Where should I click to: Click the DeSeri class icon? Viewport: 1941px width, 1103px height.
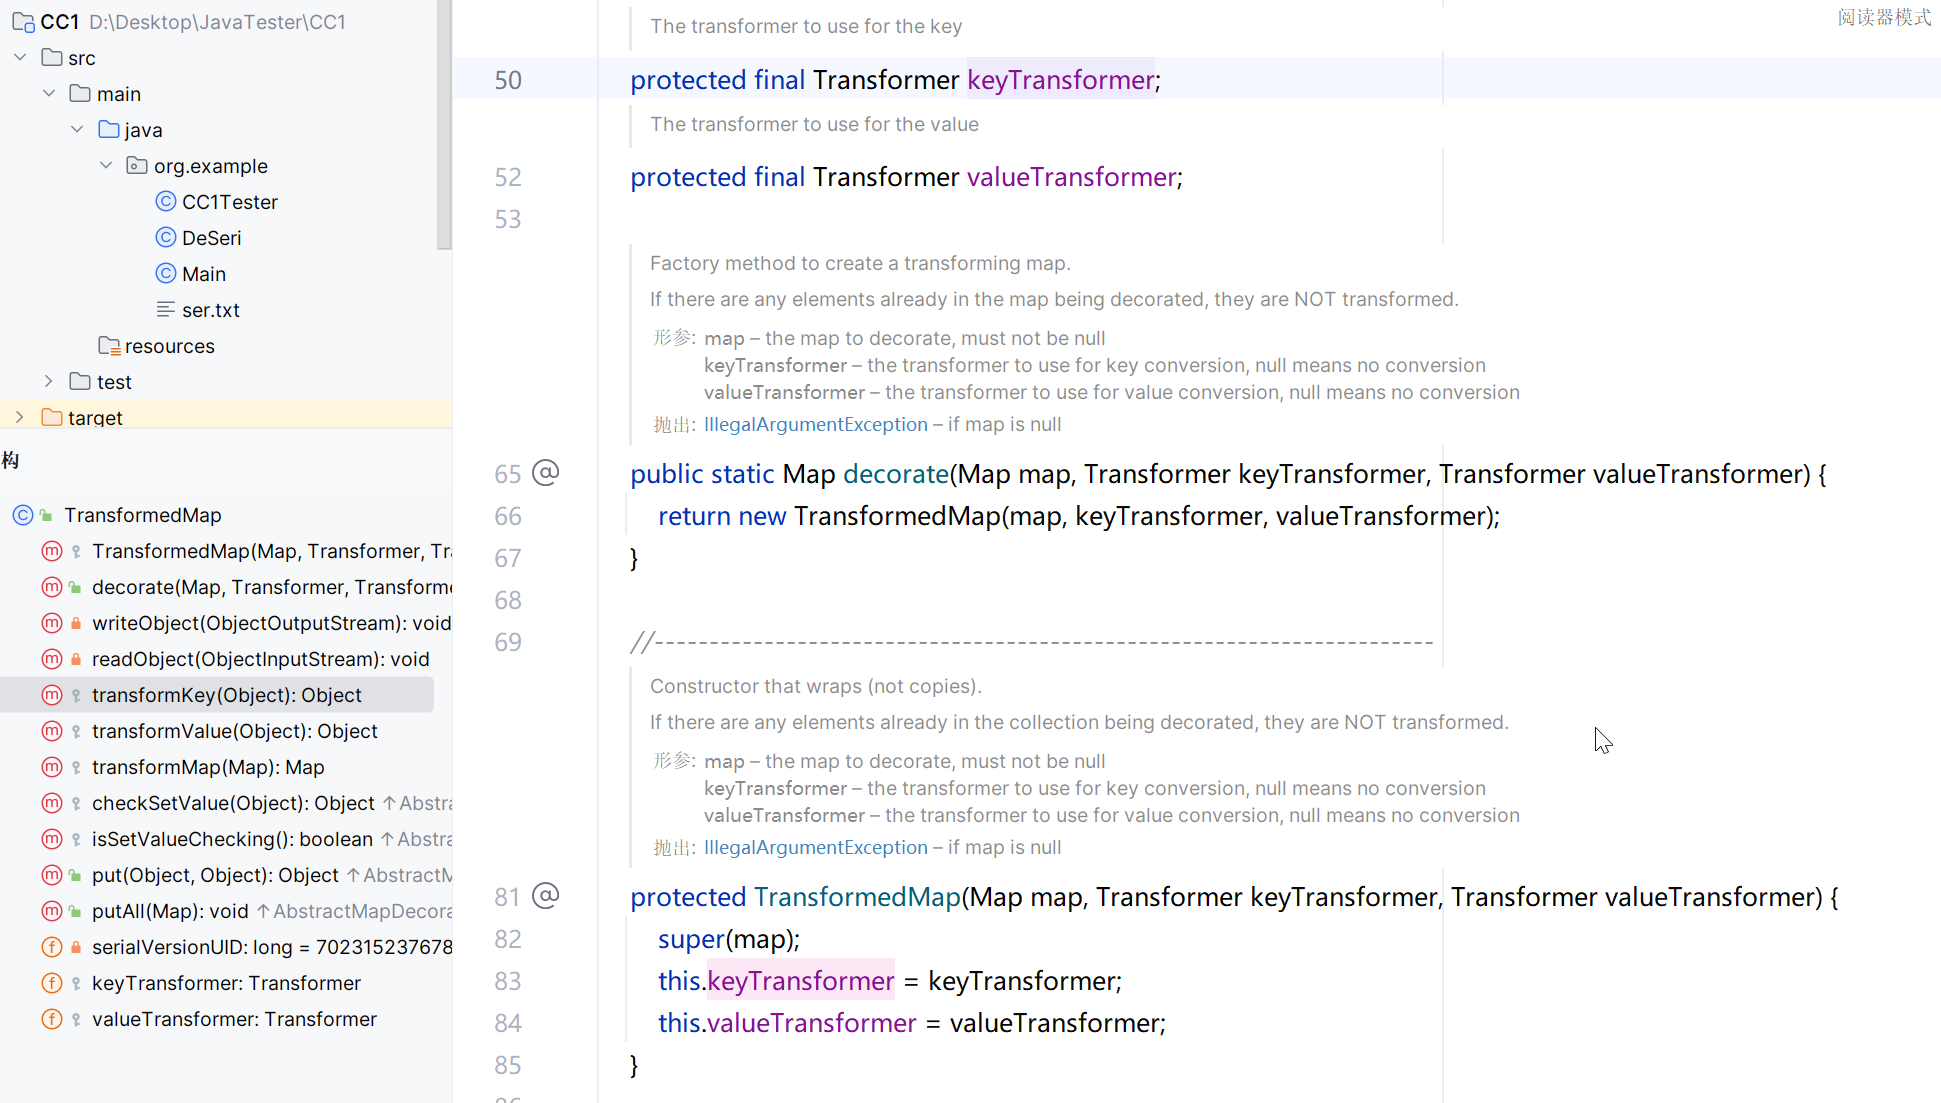click(166, 238)
